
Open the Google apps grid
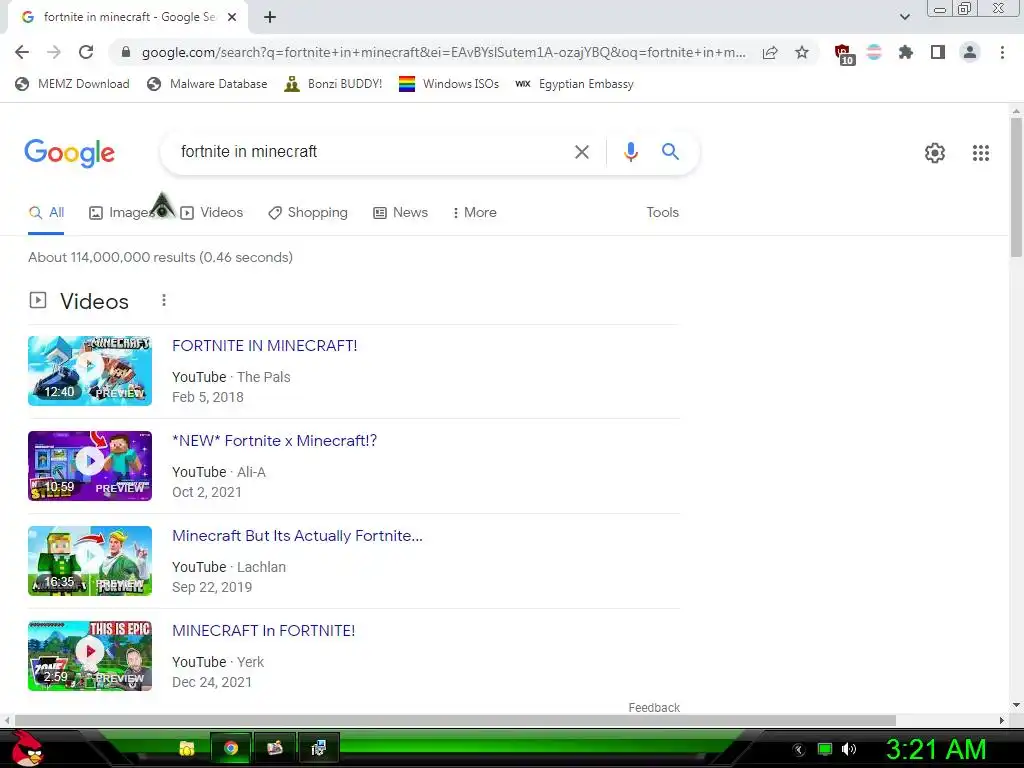pos(981,153)
